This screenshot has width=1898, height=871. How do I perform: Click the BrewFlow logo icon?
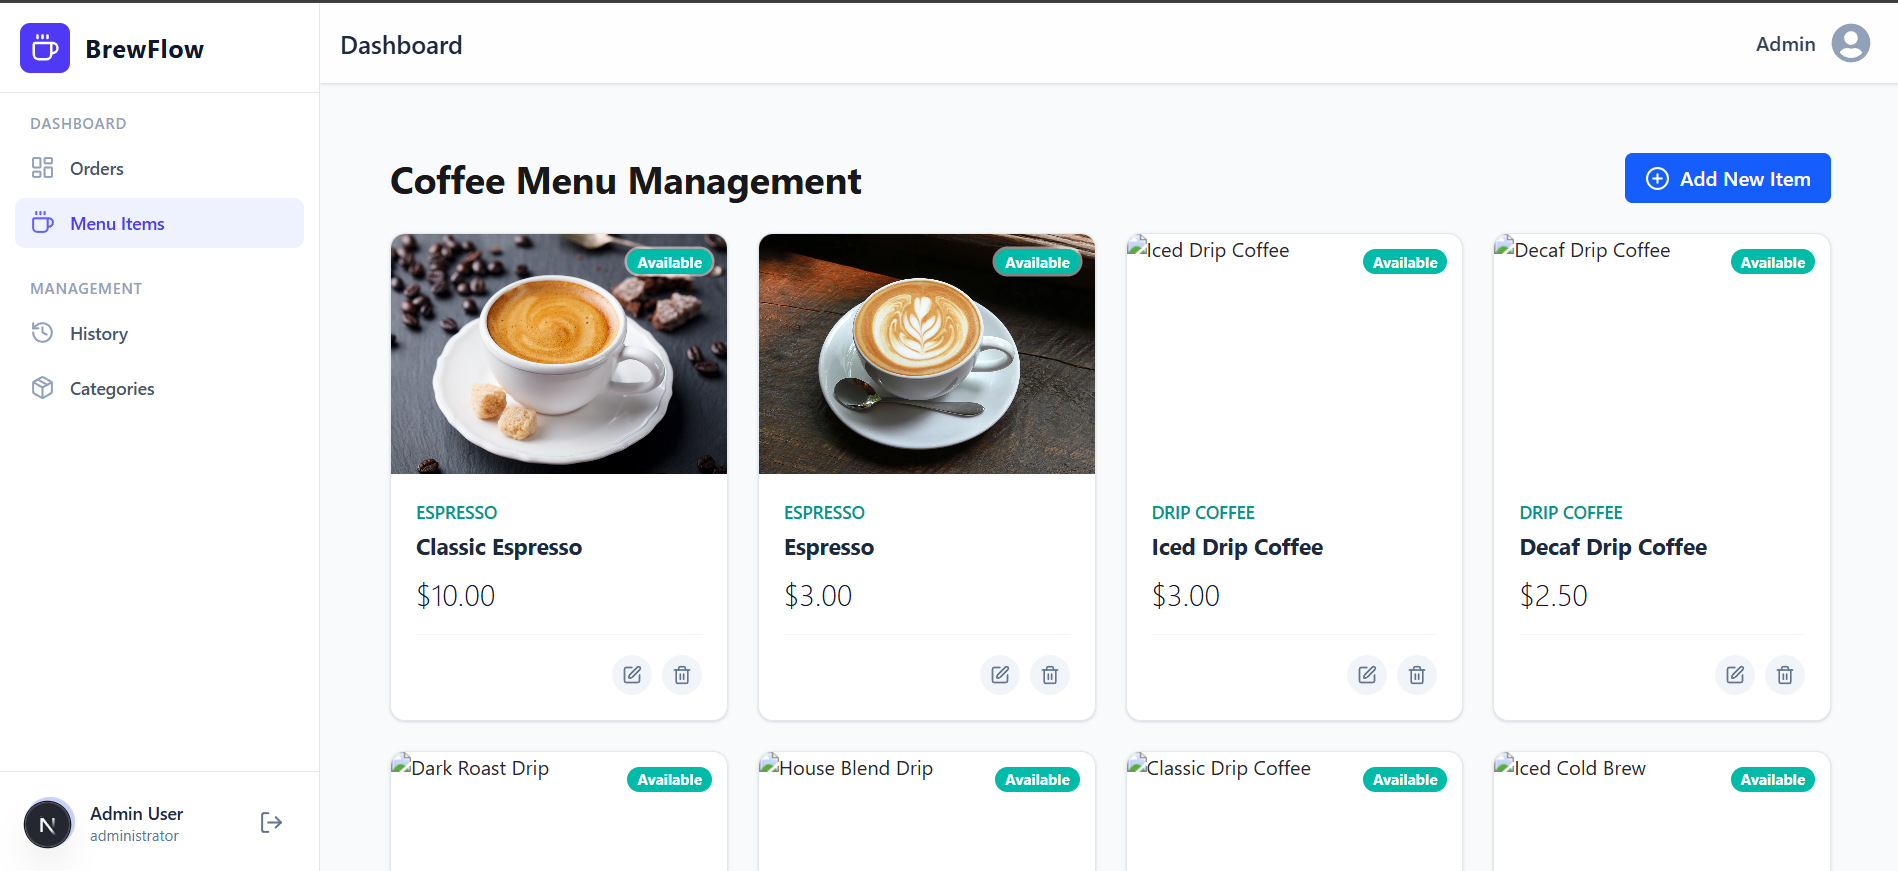click(45, 48)
